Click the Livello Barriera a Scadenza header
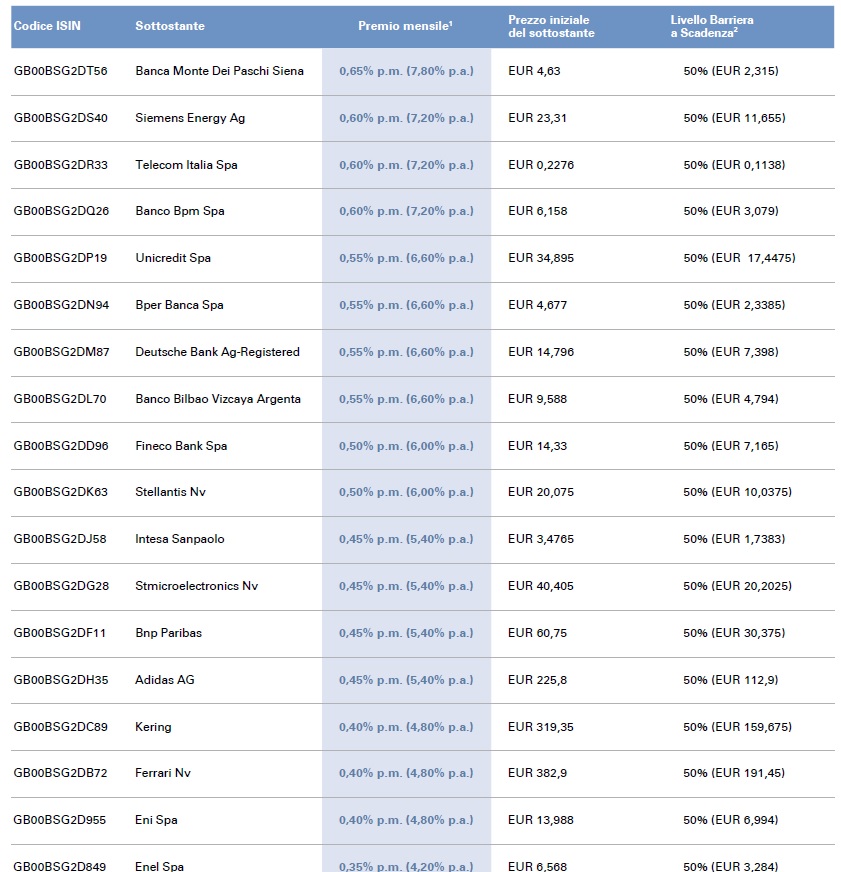Screen dimensions: 841x872 click(712, 26)
